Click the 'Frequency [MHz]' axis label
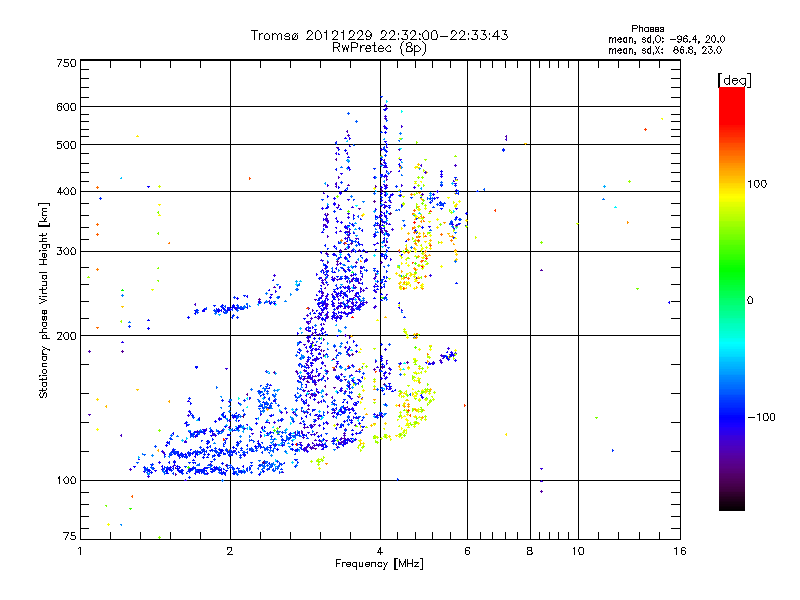This screenshot has height=600, width=800. [x=379, y=564]
